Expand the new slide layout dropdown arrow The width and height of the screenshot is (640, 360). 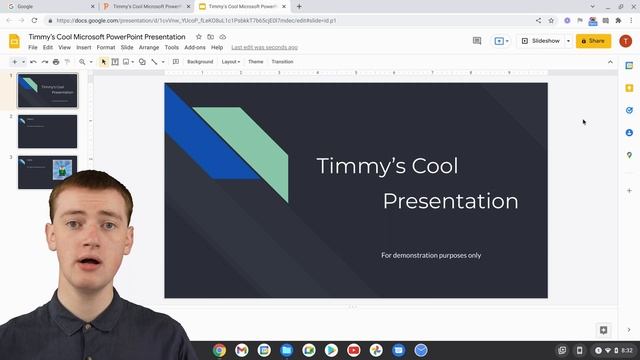(24, 62)
